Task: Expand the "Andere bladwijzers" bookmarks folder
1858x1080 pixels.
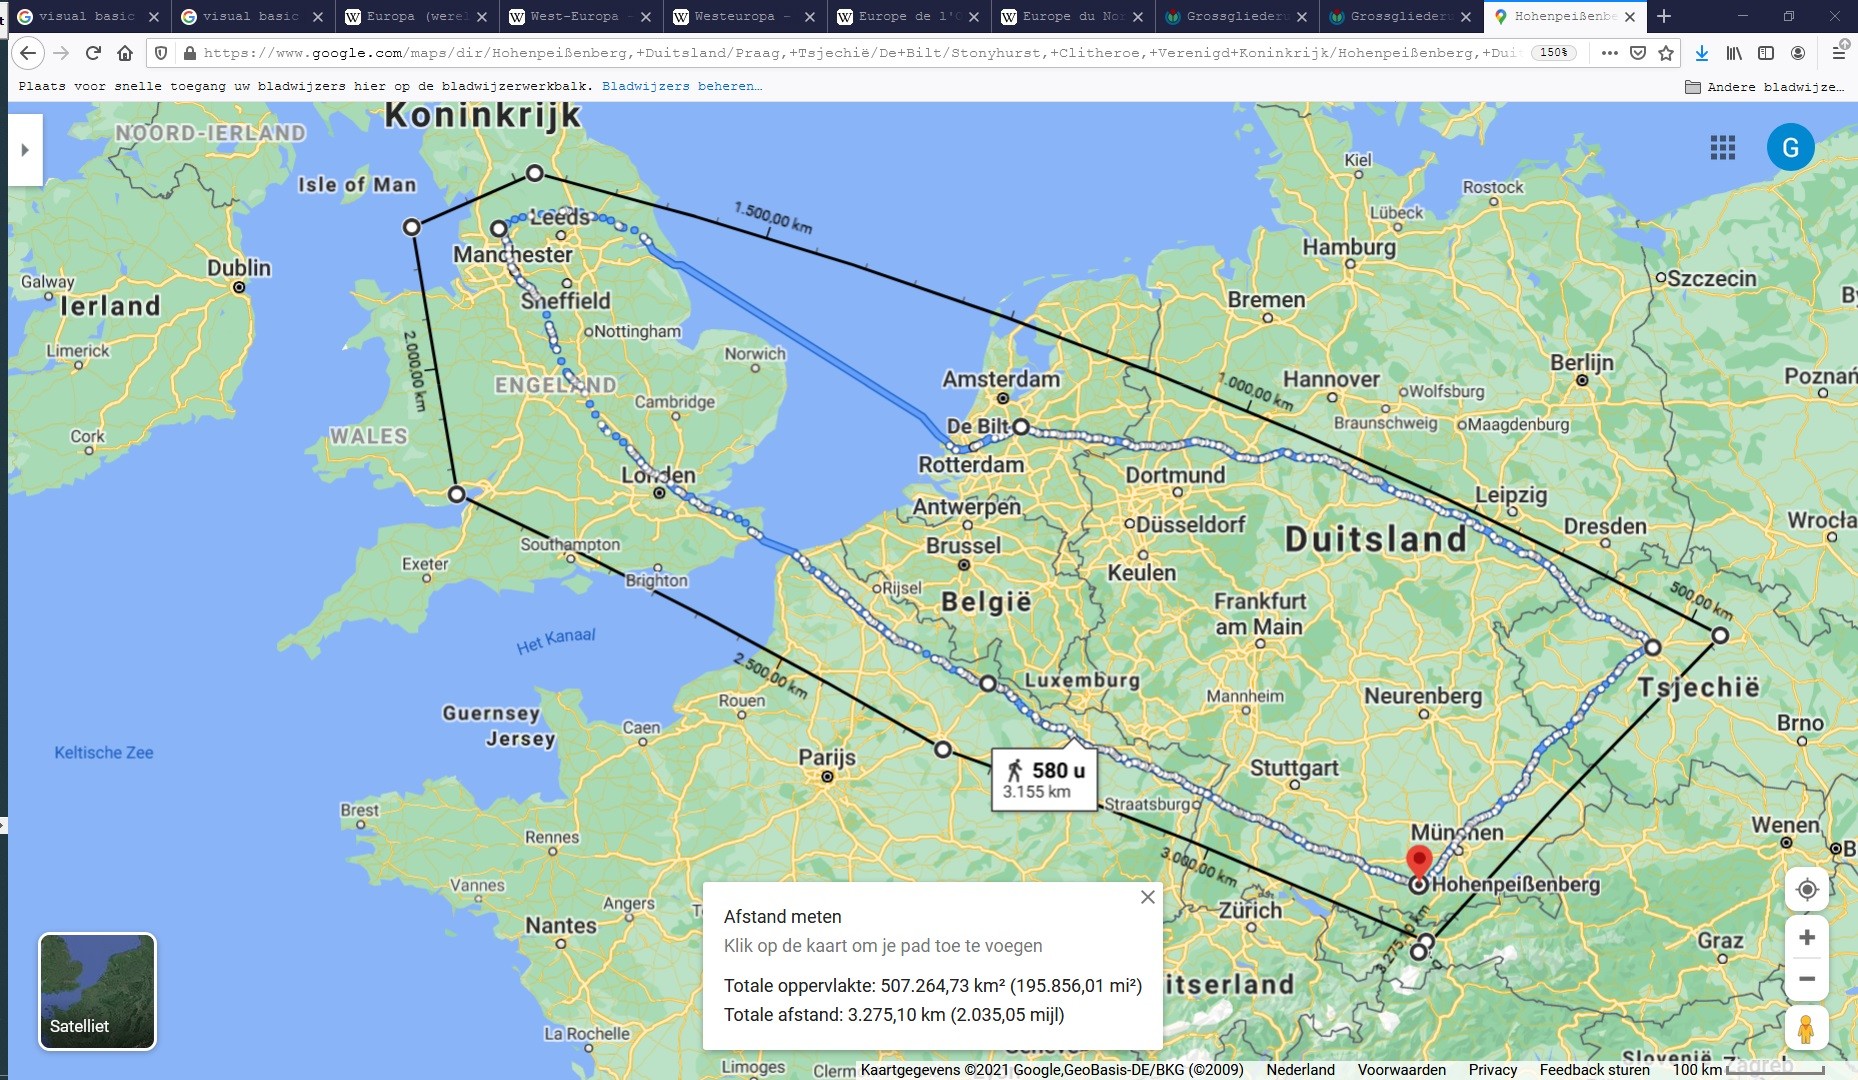Action: 1765,87
